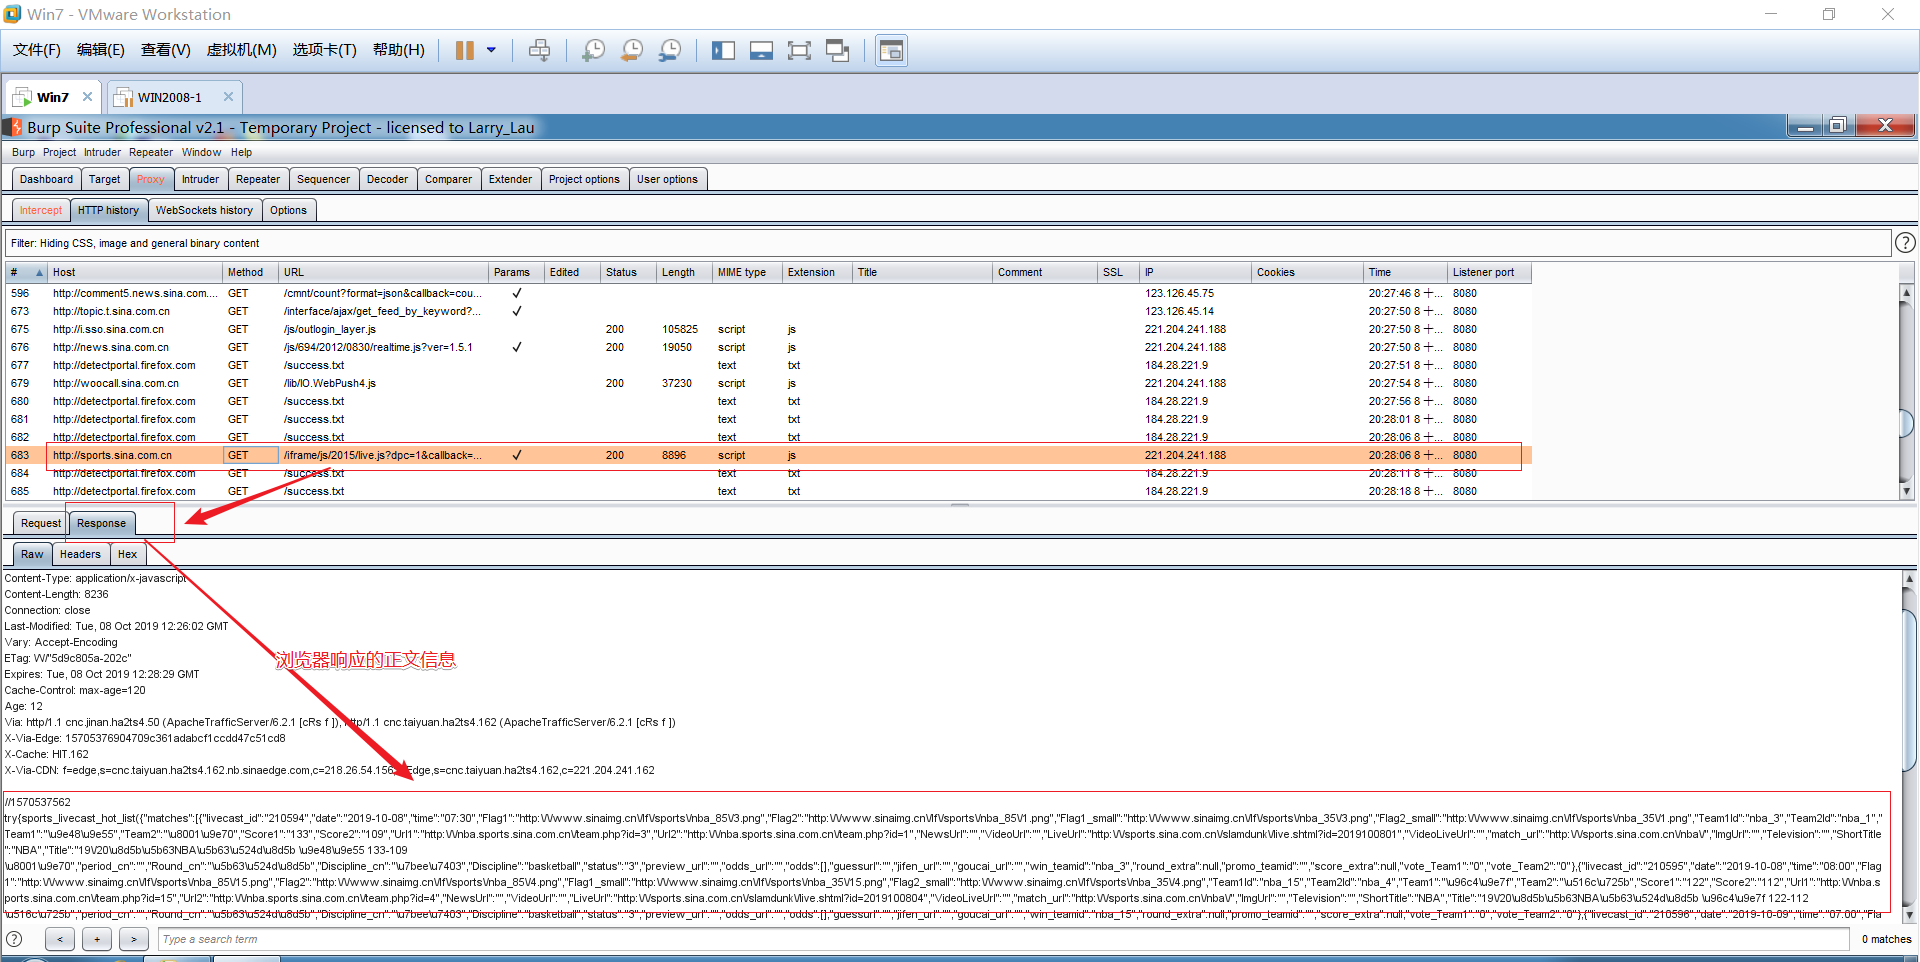The width and height of the screenshot is (1920, 962).
Task: Go to next search match button
Action: click(x=134, y=939)
